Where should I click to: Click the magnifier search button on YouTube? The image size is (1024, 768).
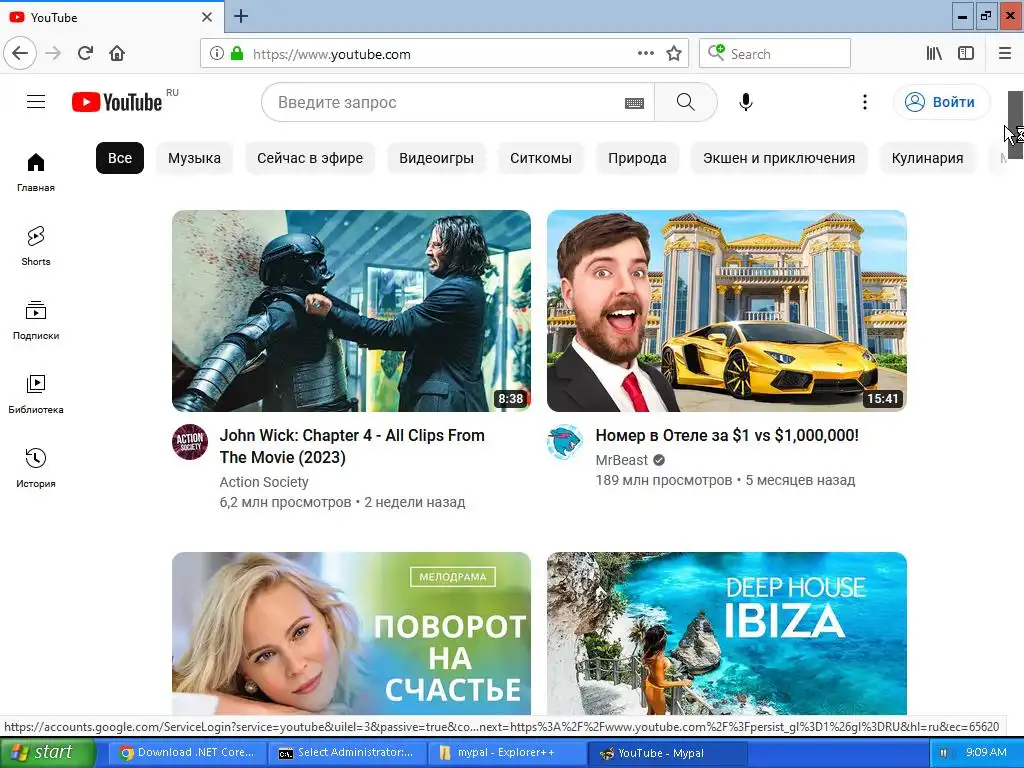pyautogui.click(x=685, y=102)
